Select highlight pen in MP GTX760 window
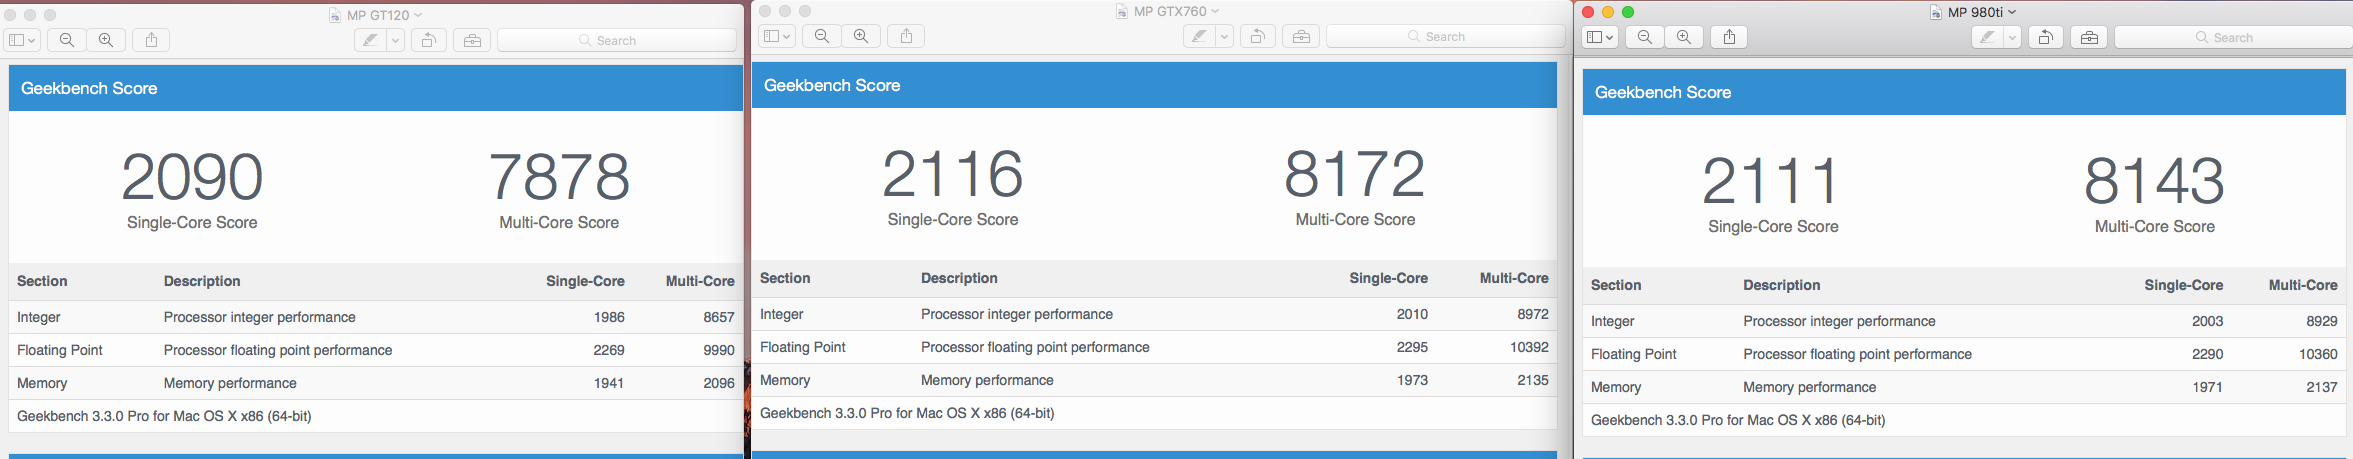The width and height of the screenshot is (2353, 459). click(1199, 36)
